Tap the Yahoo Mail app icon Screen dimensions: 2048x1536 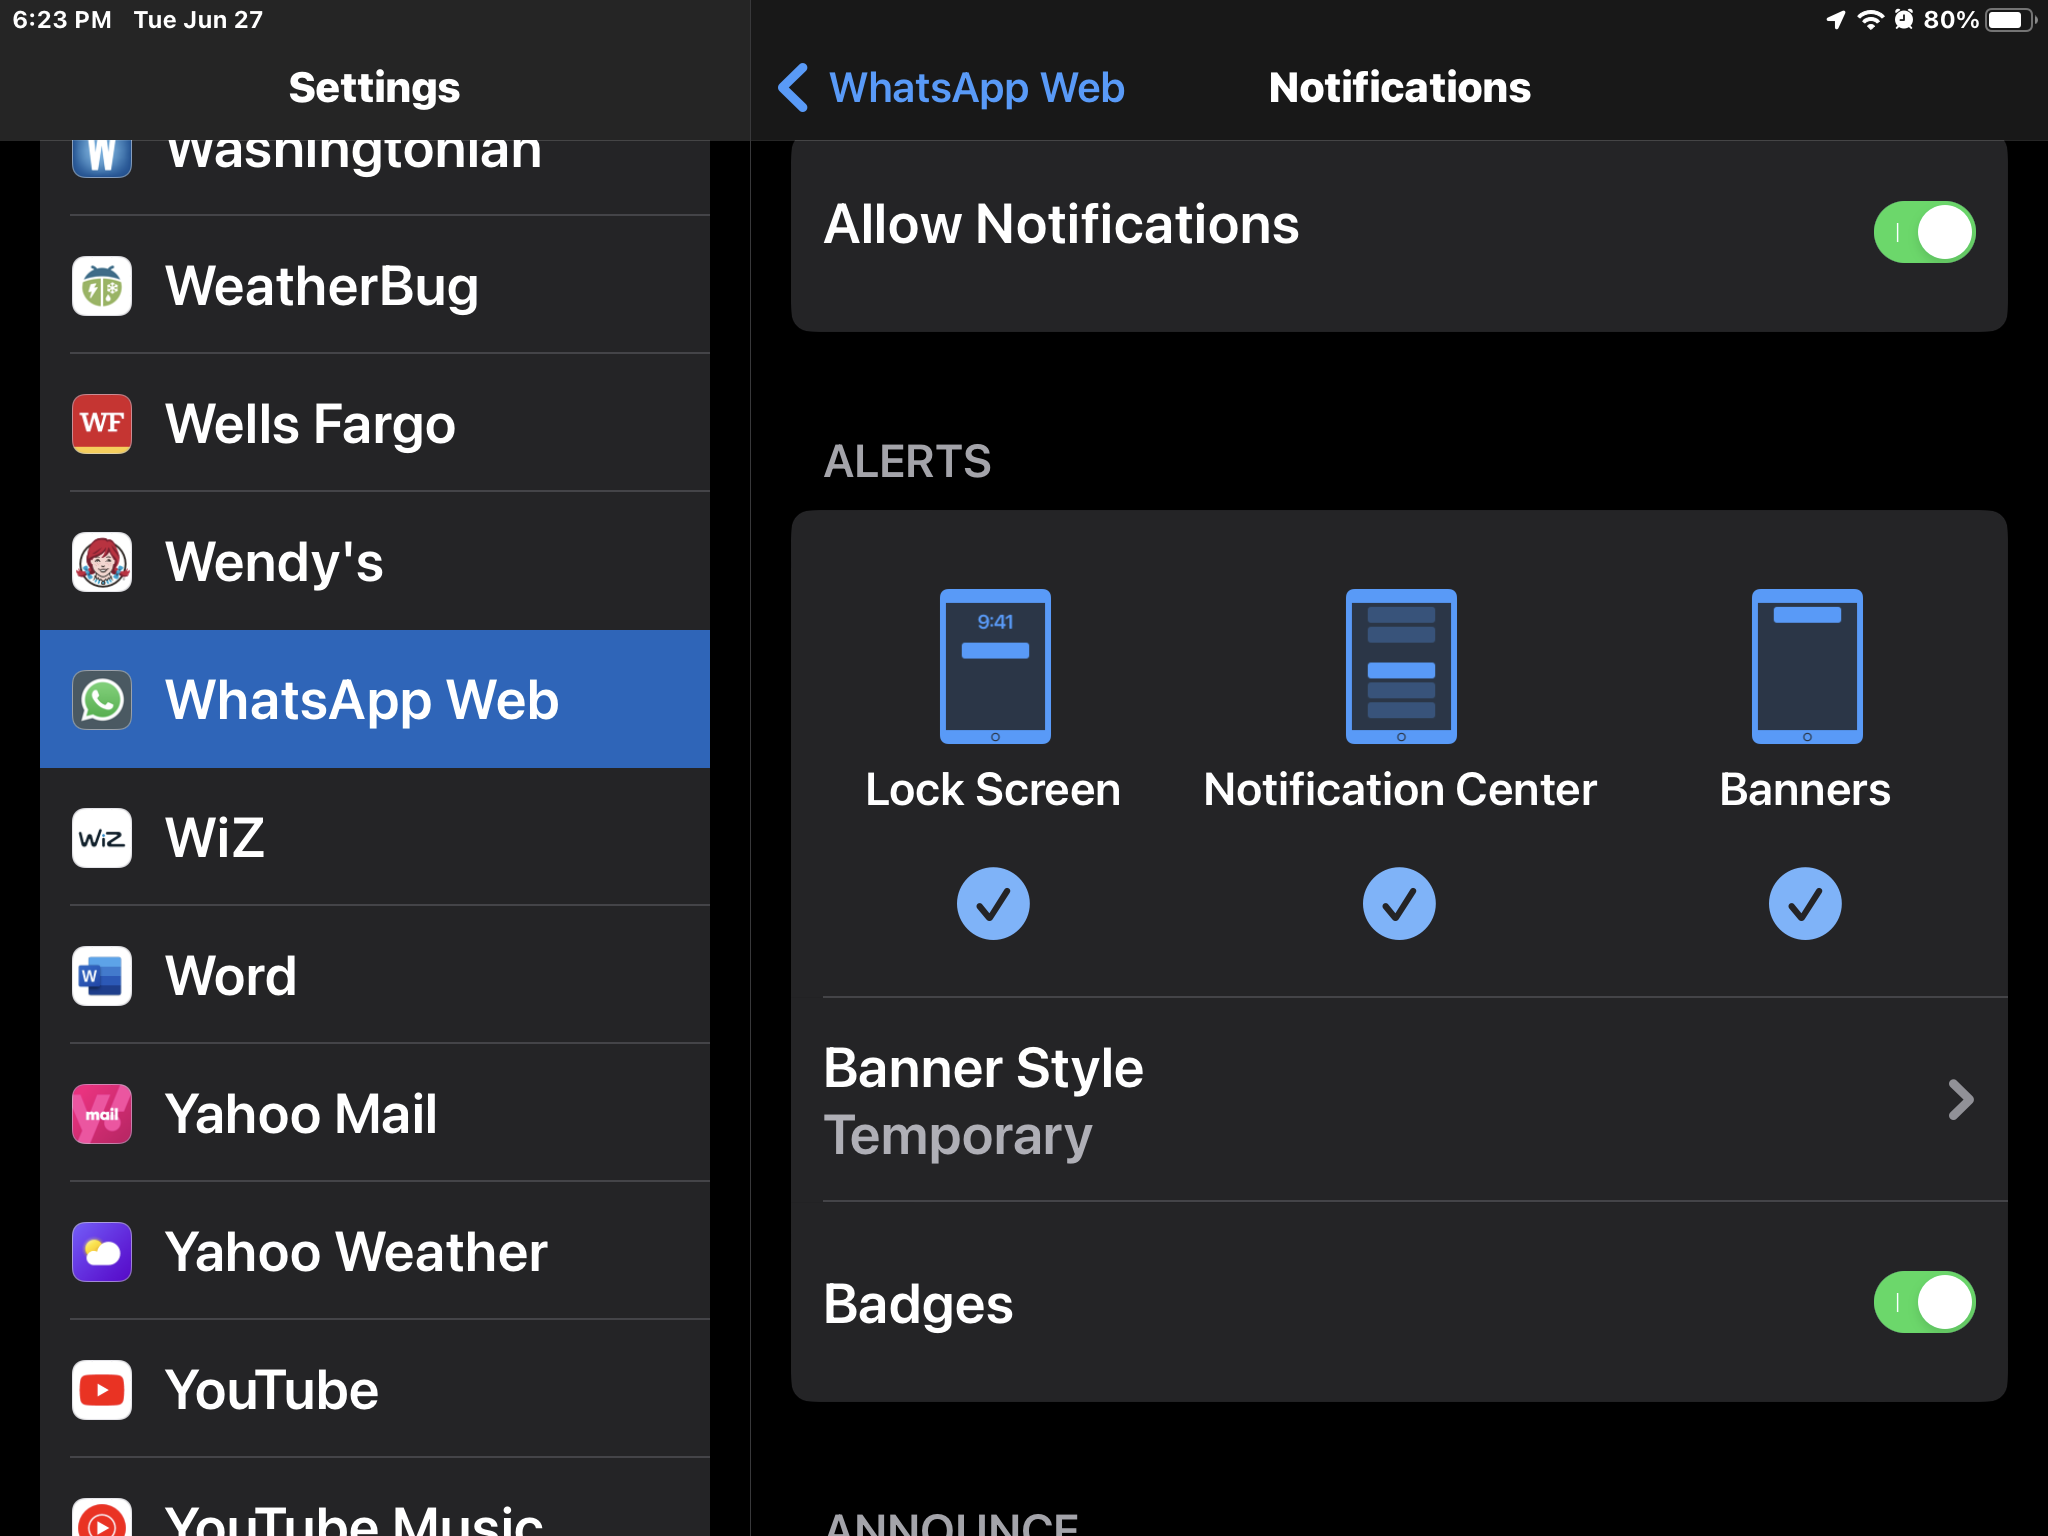pyautogui.click(x=102, y=1114)
